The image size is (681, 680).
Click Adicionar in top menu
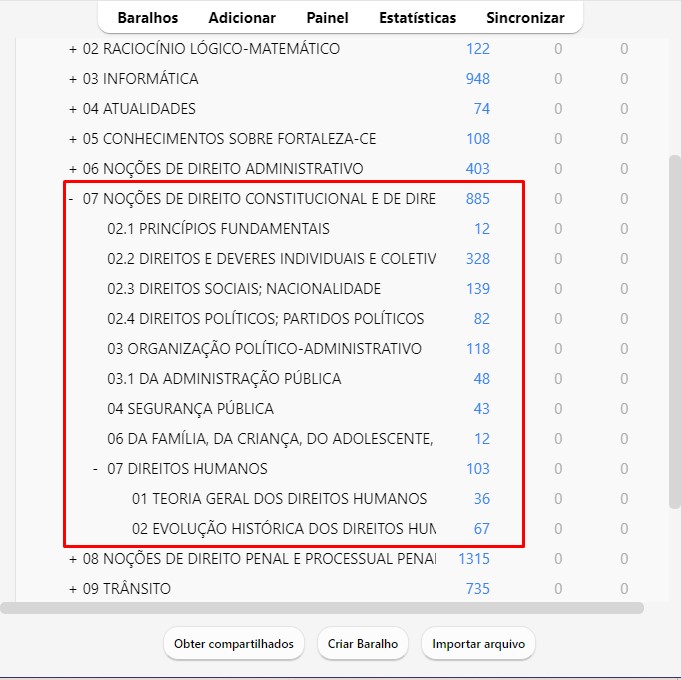pos(242,18)
